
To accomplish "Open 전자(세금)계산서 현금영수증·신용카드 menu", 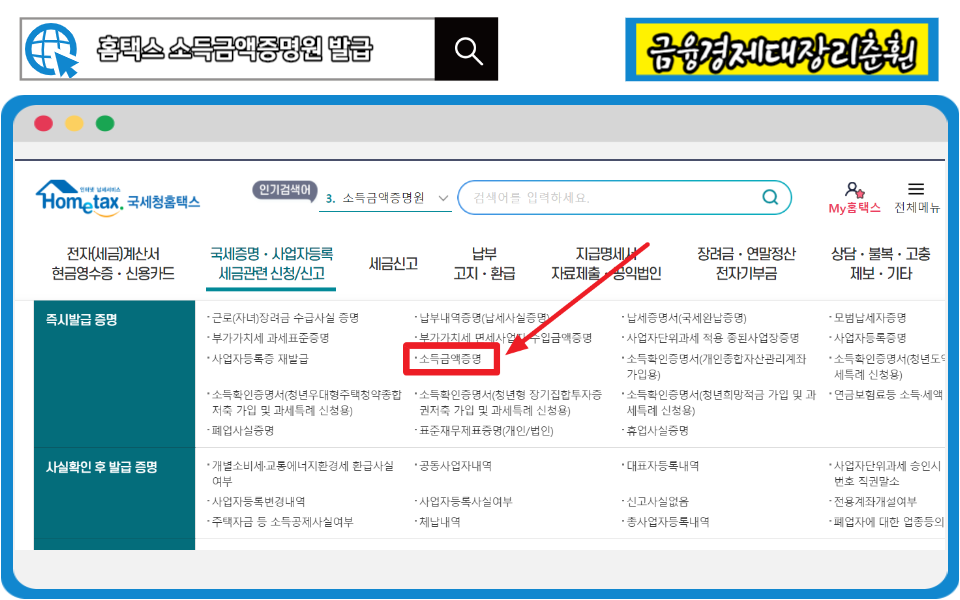I will pyautogui.click(x=113, y=264).
